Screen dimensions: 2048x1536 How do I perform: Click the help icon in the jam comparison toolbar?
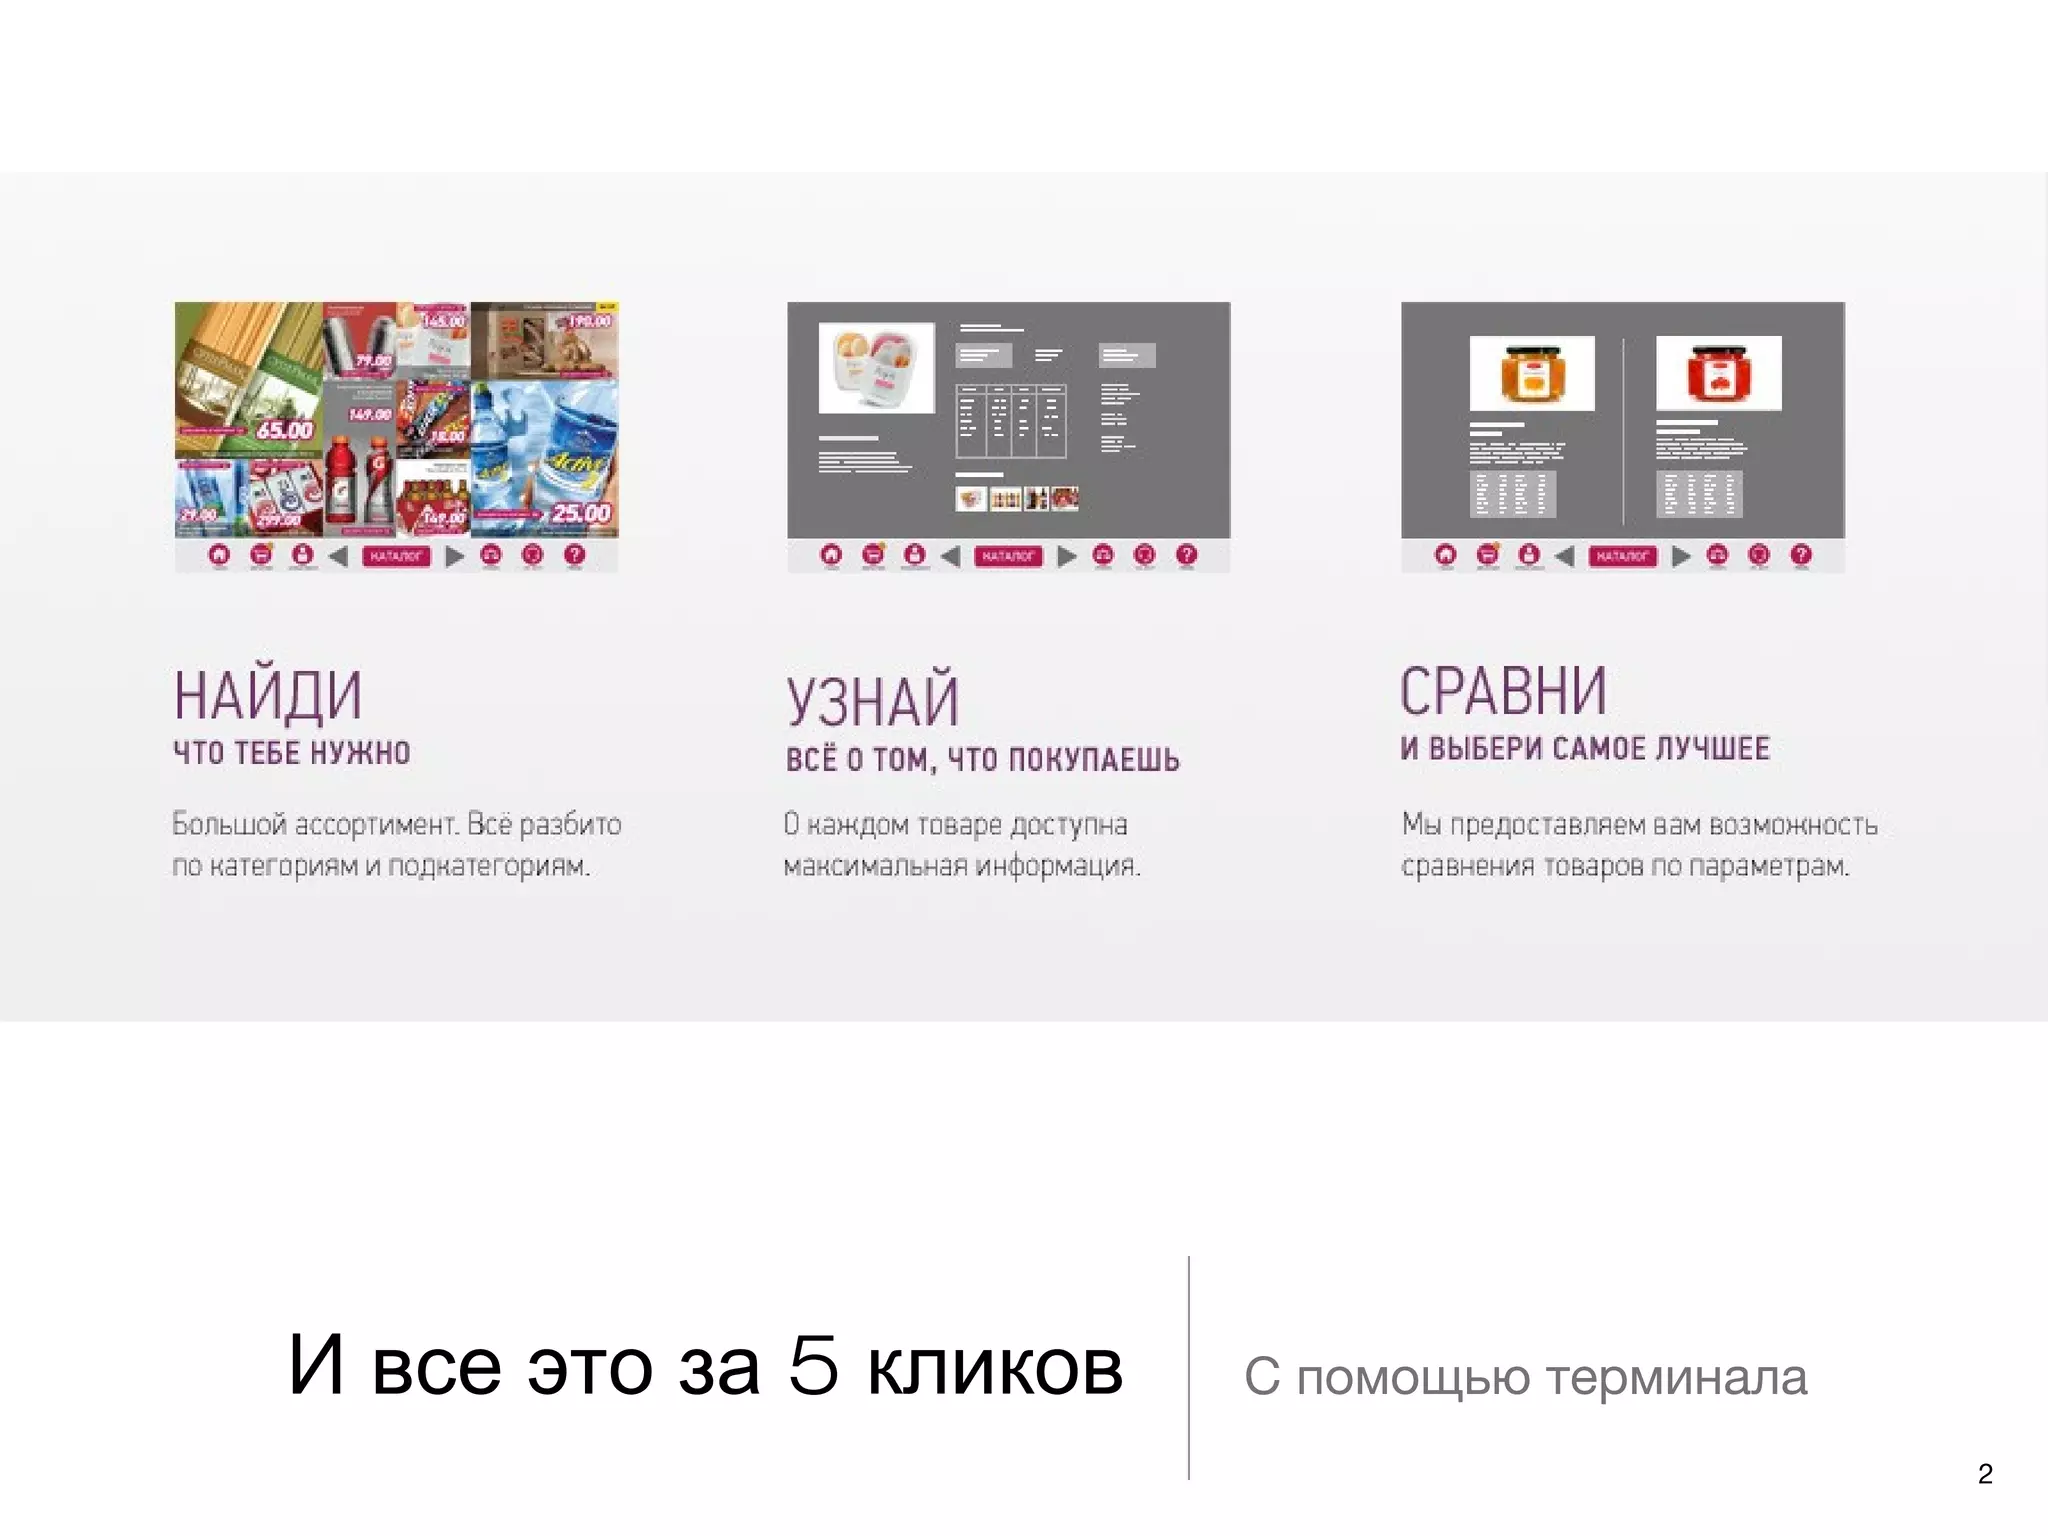pyautogui.click(x=1800, y=555)
